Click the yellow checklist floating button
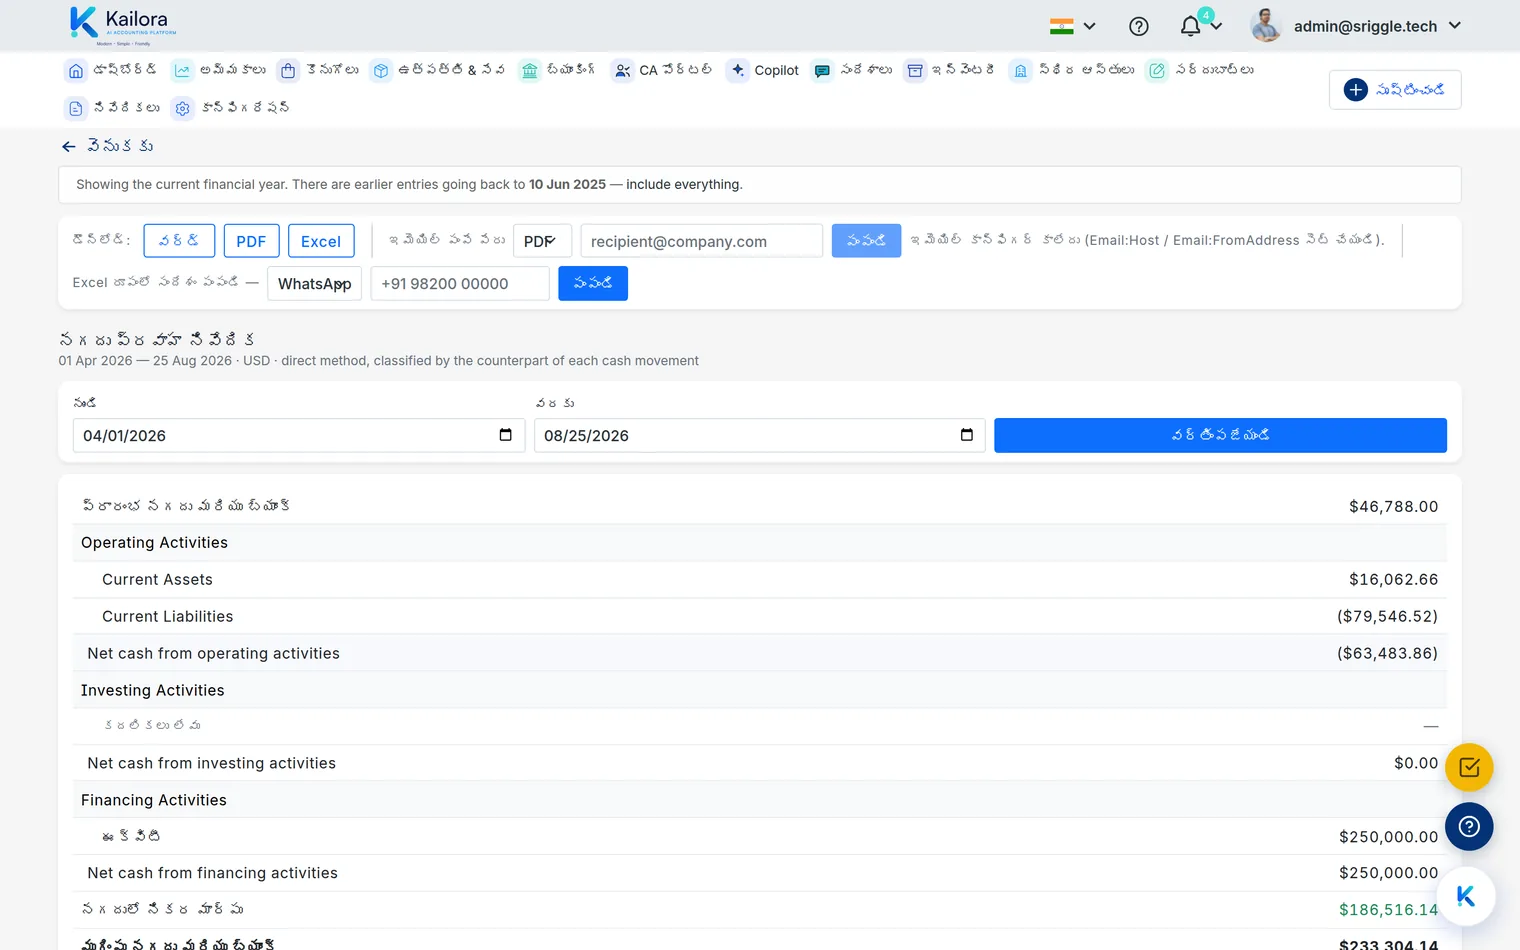Viewport: 1520px width, 950px height. pos(1469,768)
